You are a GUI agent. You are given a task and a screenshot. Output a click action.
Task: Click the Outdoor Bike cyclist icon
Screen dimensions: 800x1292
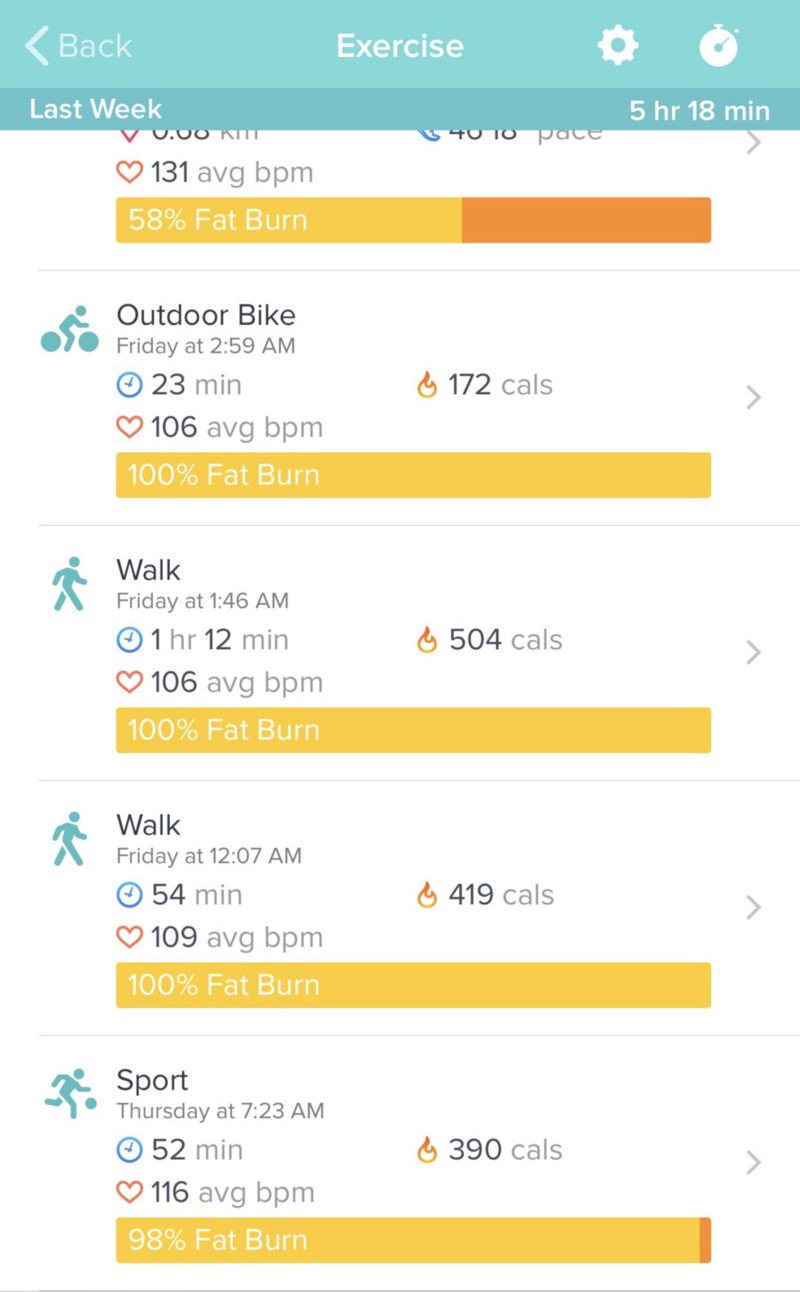69,330
